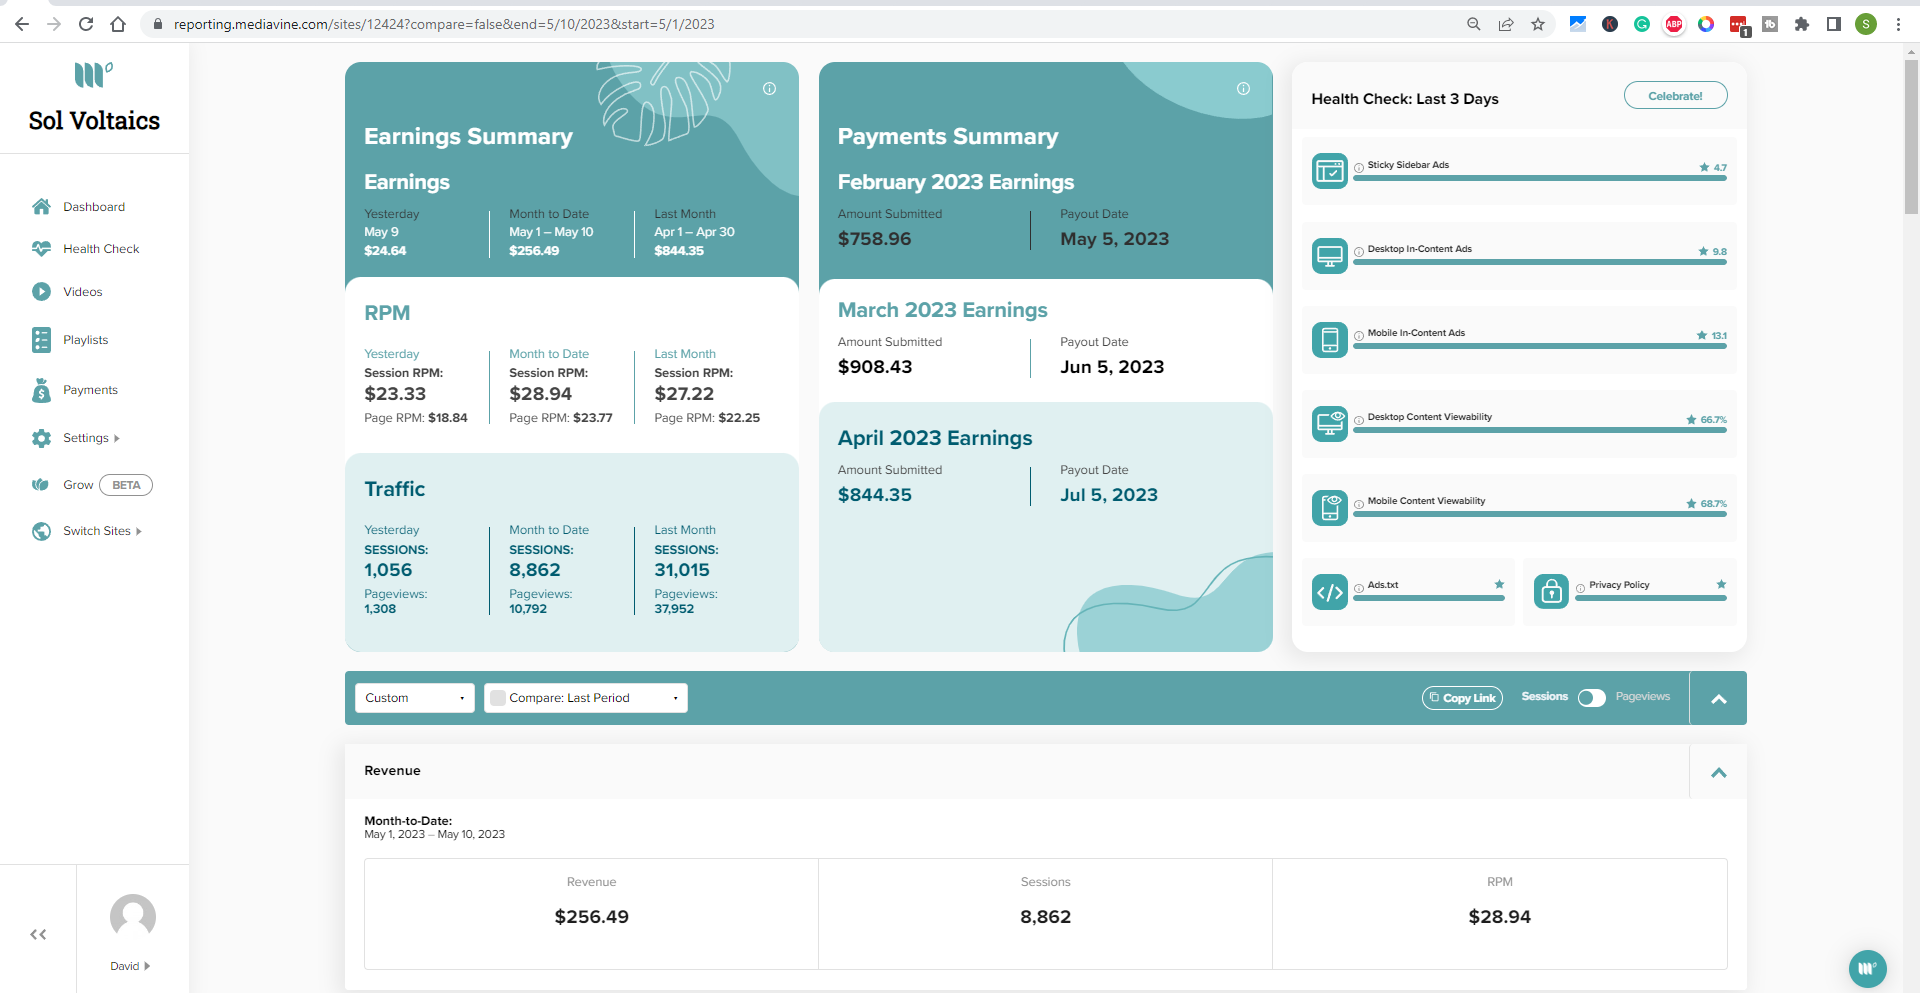Click the Chrome profile avatar

(x=1866, y=24)
